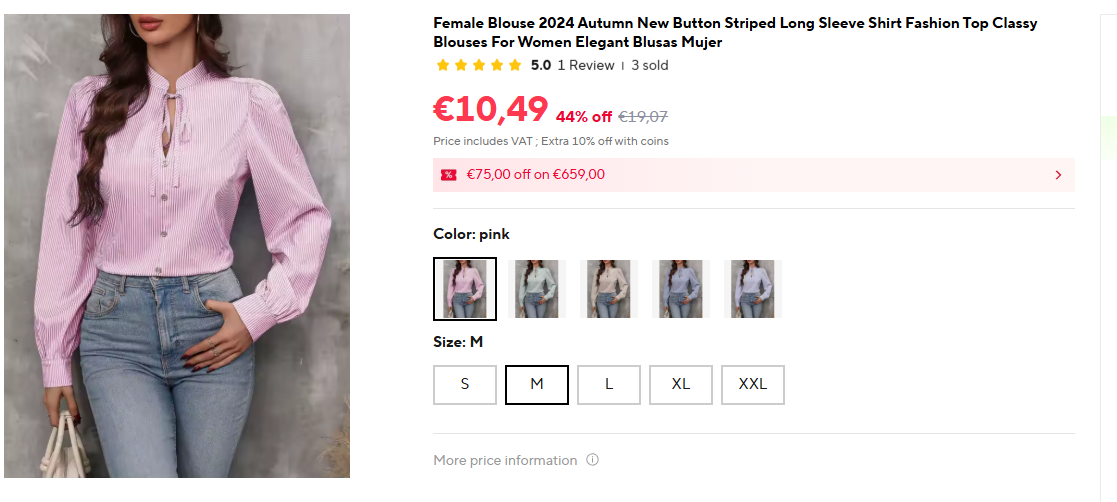
Task: Click the €75,00 off on €659,00 offer
Action: click(536, 175)
